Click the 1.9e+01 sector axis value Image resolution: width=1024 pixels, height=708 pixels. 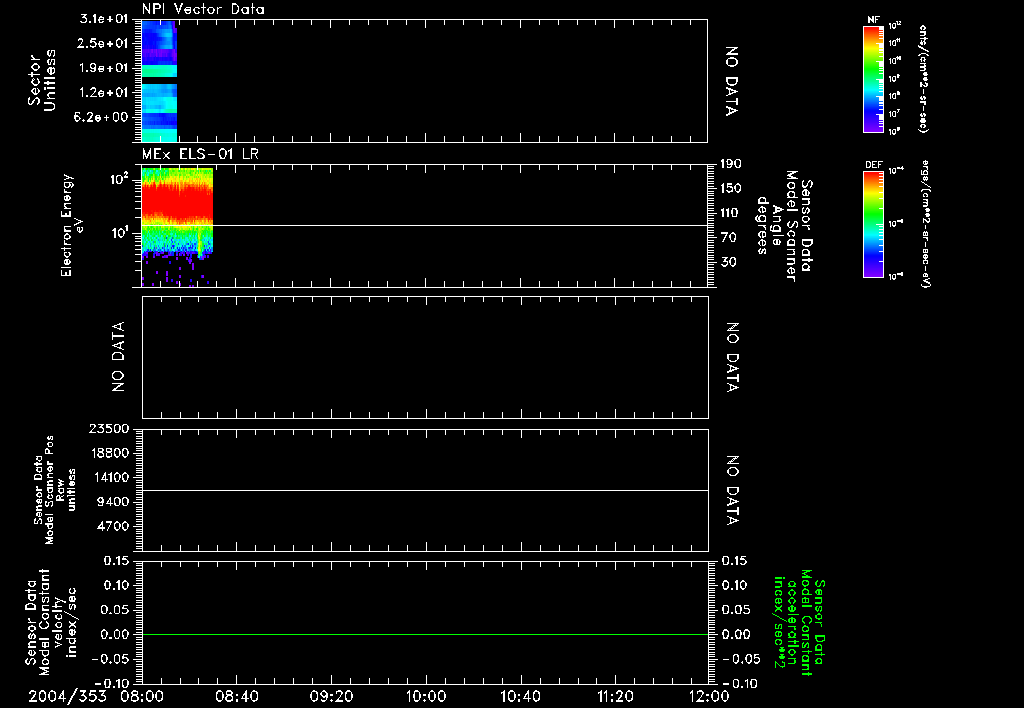(x=102, y=68)
